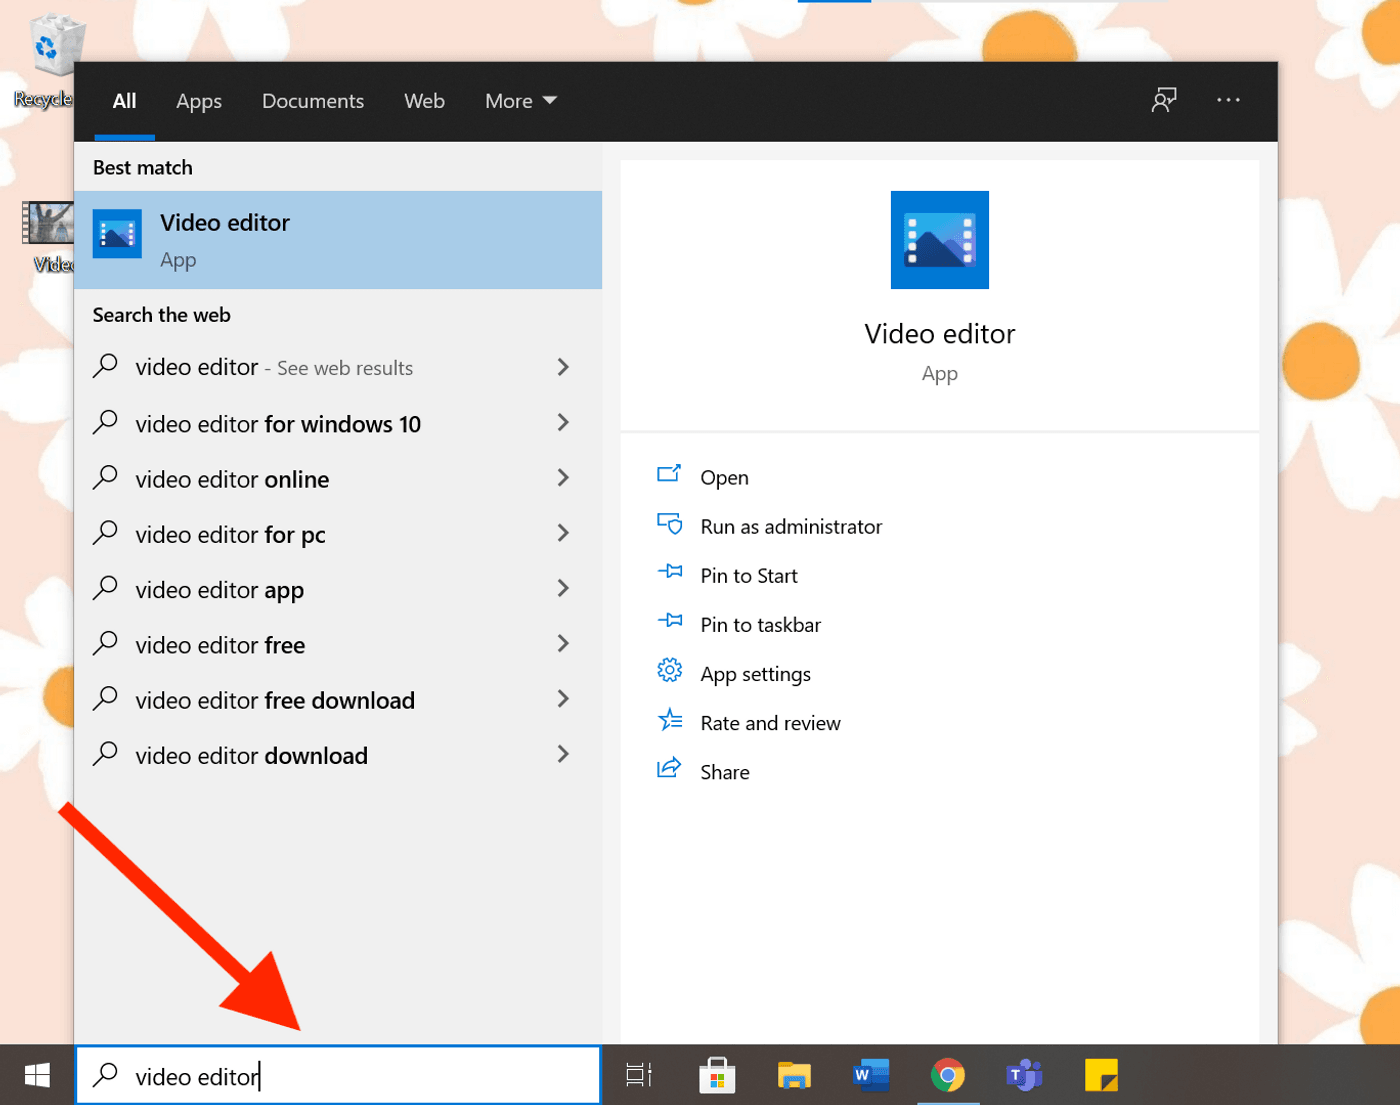
Task: Open the ellipsis options menu
Action: coord(1228,100)
